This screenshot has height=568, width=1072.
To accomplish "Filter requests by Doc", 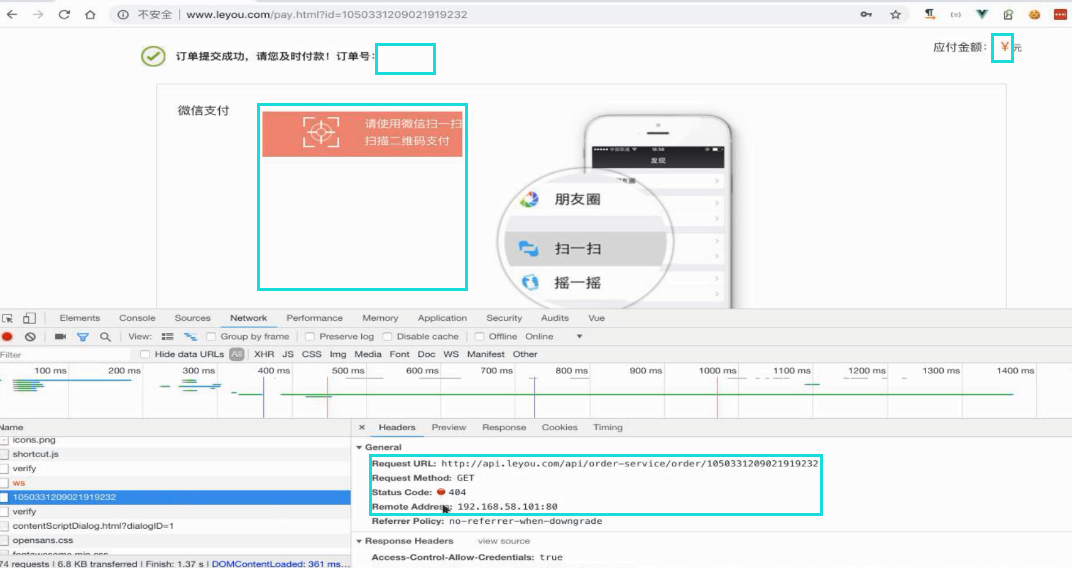I will [x=426, y=354].
